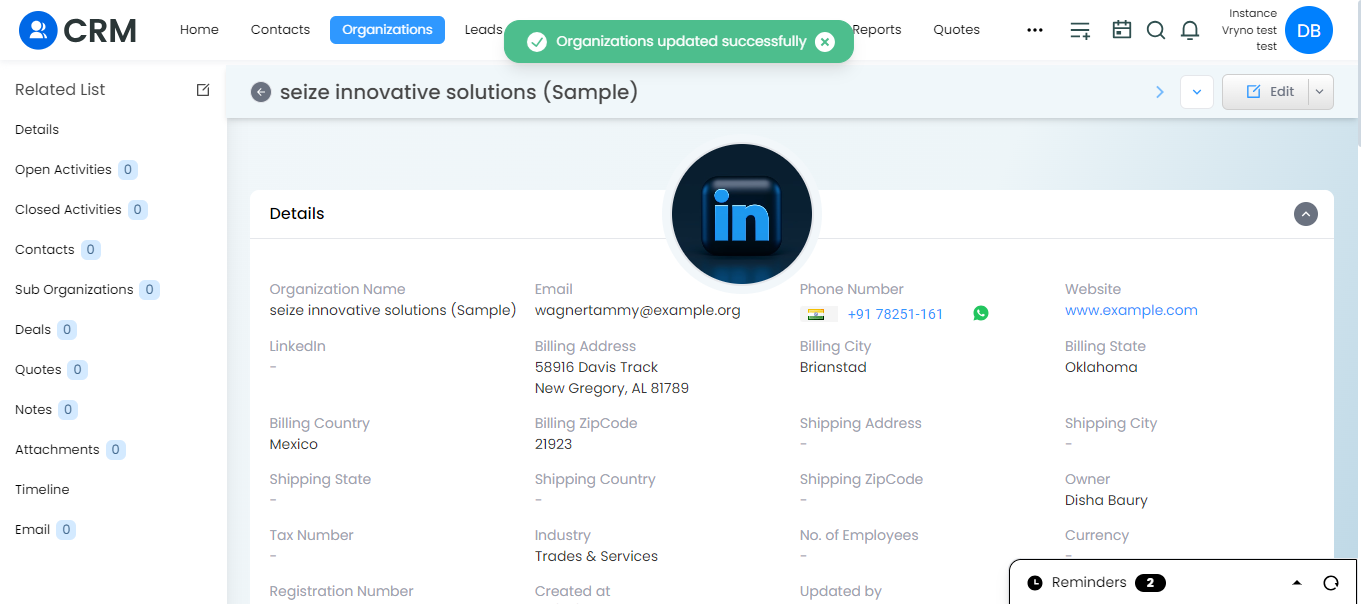
Task: Open the Reports tab
Action: point(877,30)
